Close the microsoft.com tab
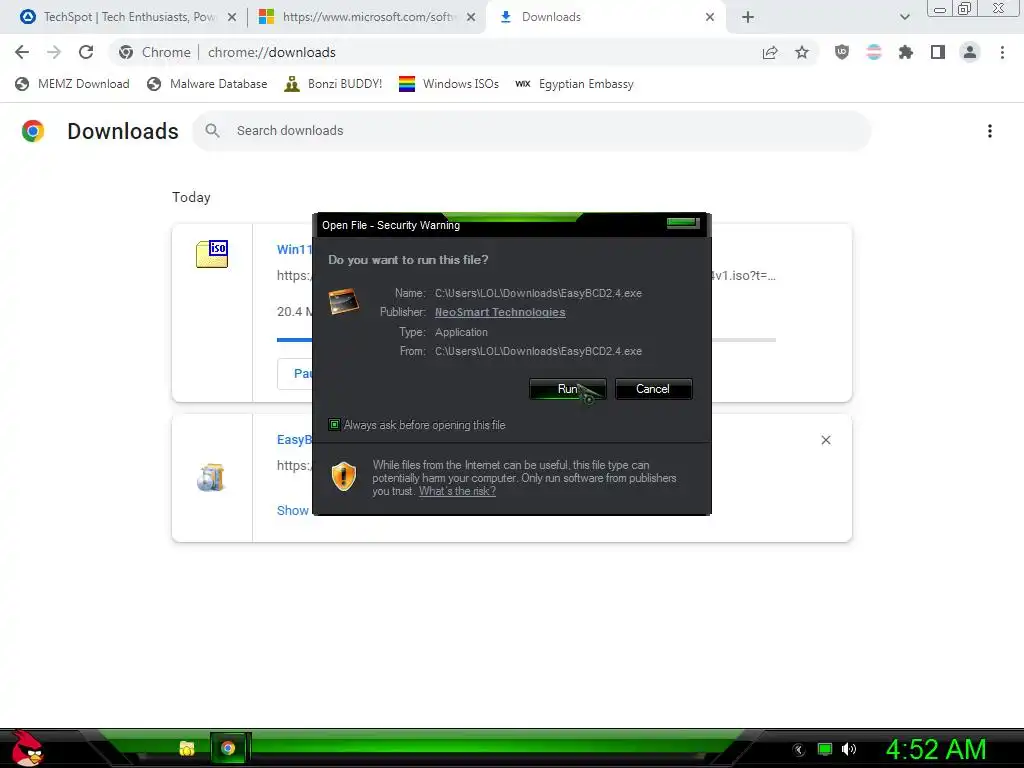The width and height of the screenshot is (1024, 768). point(471,18)
